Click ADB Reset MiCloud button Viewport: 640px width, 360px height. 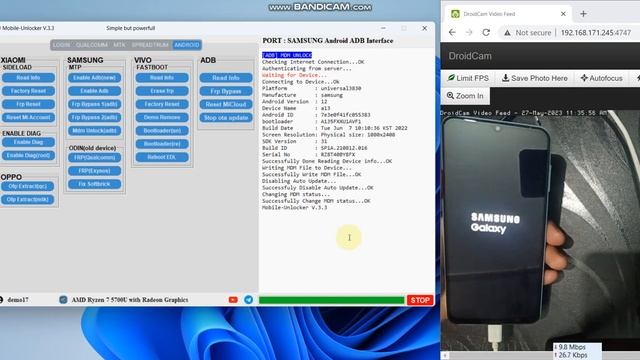click(x=226, y=104)
